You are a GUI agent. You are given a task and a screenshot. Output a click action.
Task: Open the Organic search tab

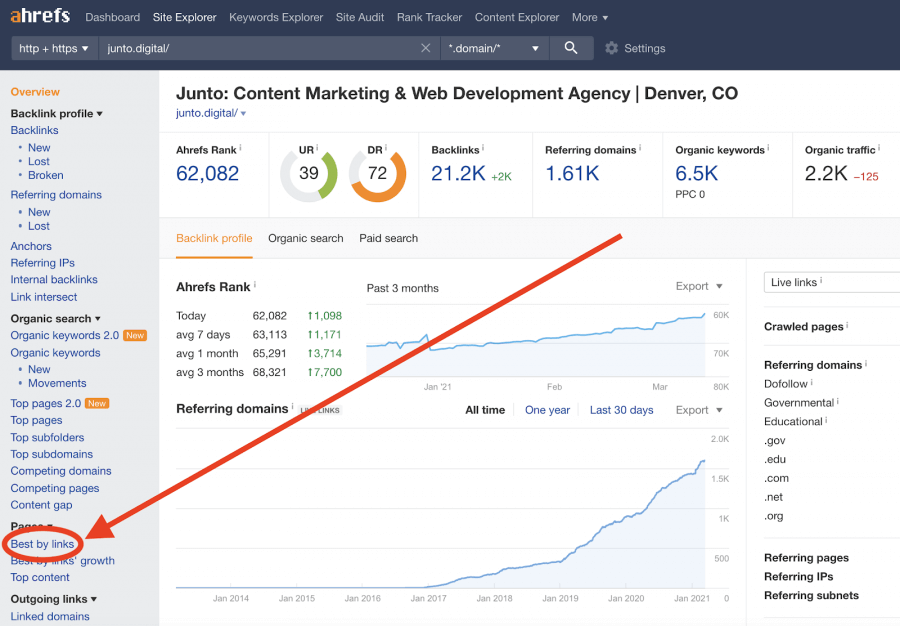[305, 238]
